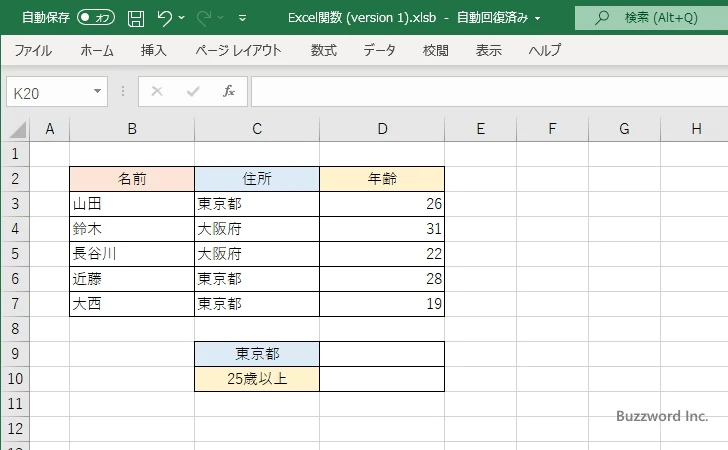Click the 年齢 header cell
Viewport: 728px width, 450px height.
382,179
